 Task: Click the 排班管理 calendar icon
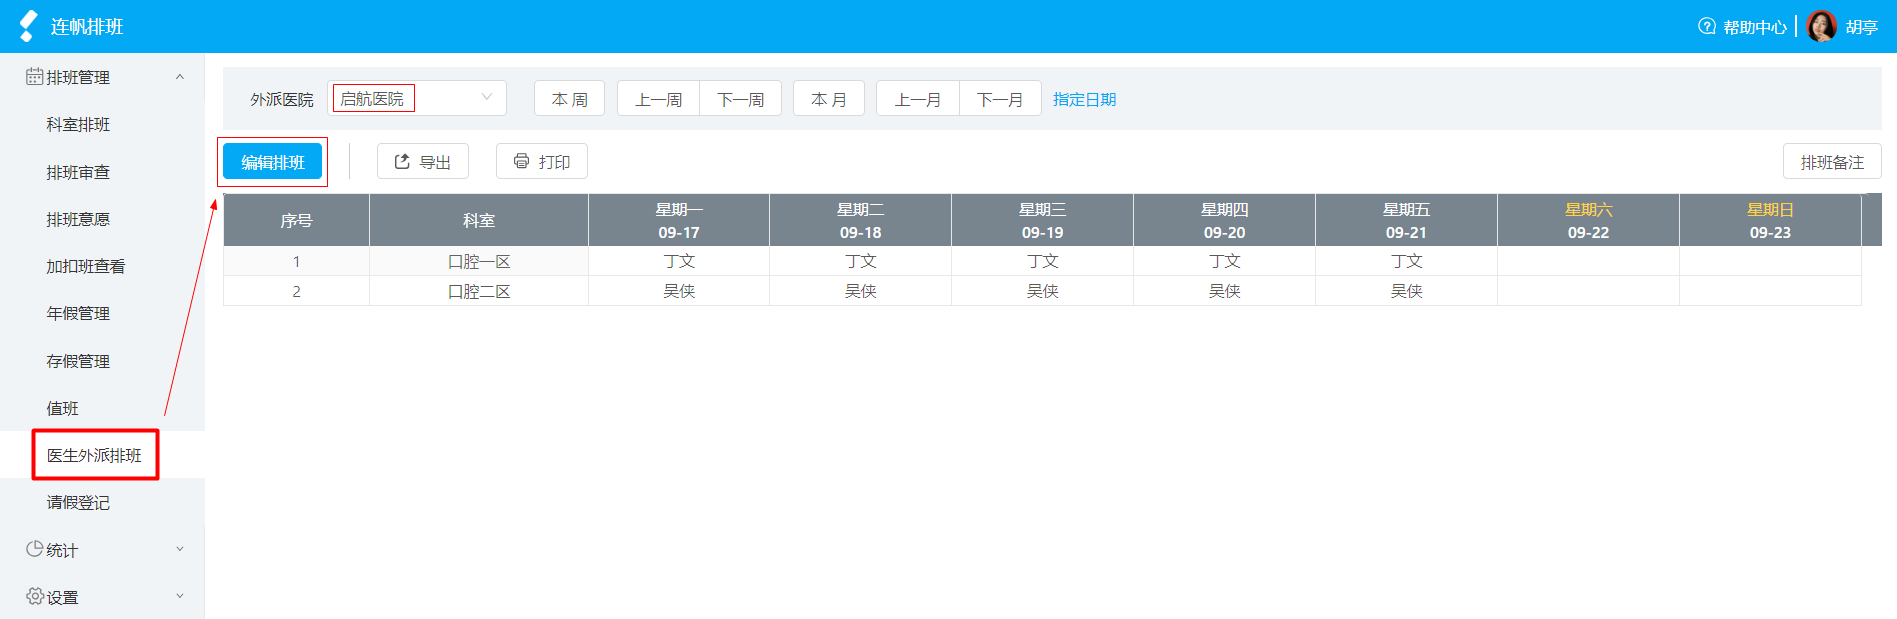point(34,77)
